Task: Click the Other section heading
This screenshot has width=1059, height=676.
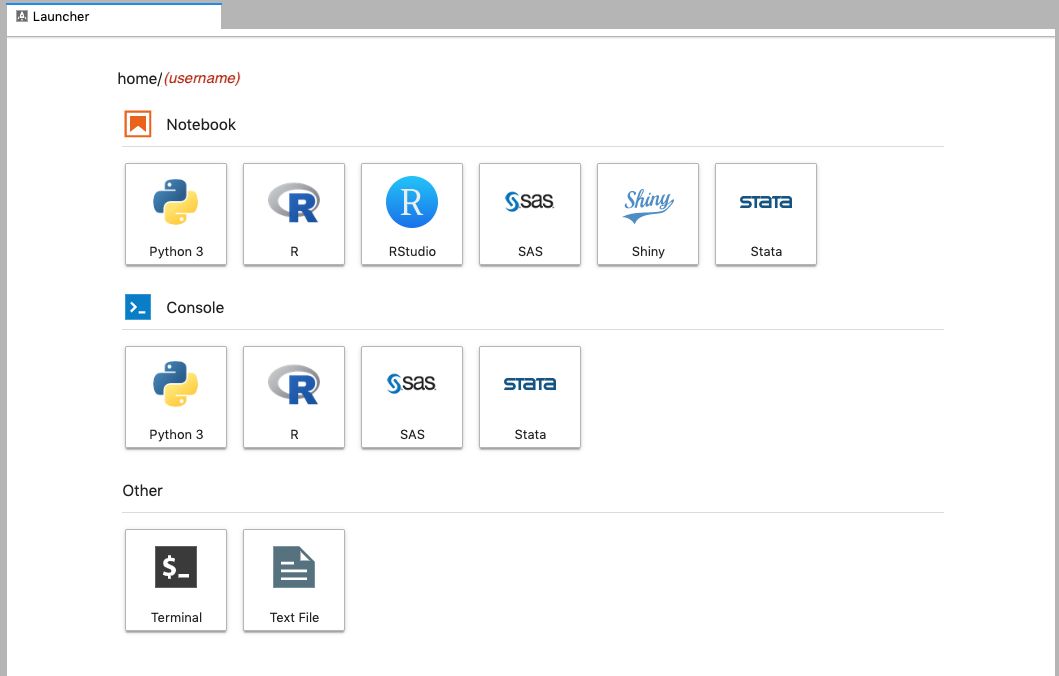Action: pyautogui.click(x=143, y=491)
